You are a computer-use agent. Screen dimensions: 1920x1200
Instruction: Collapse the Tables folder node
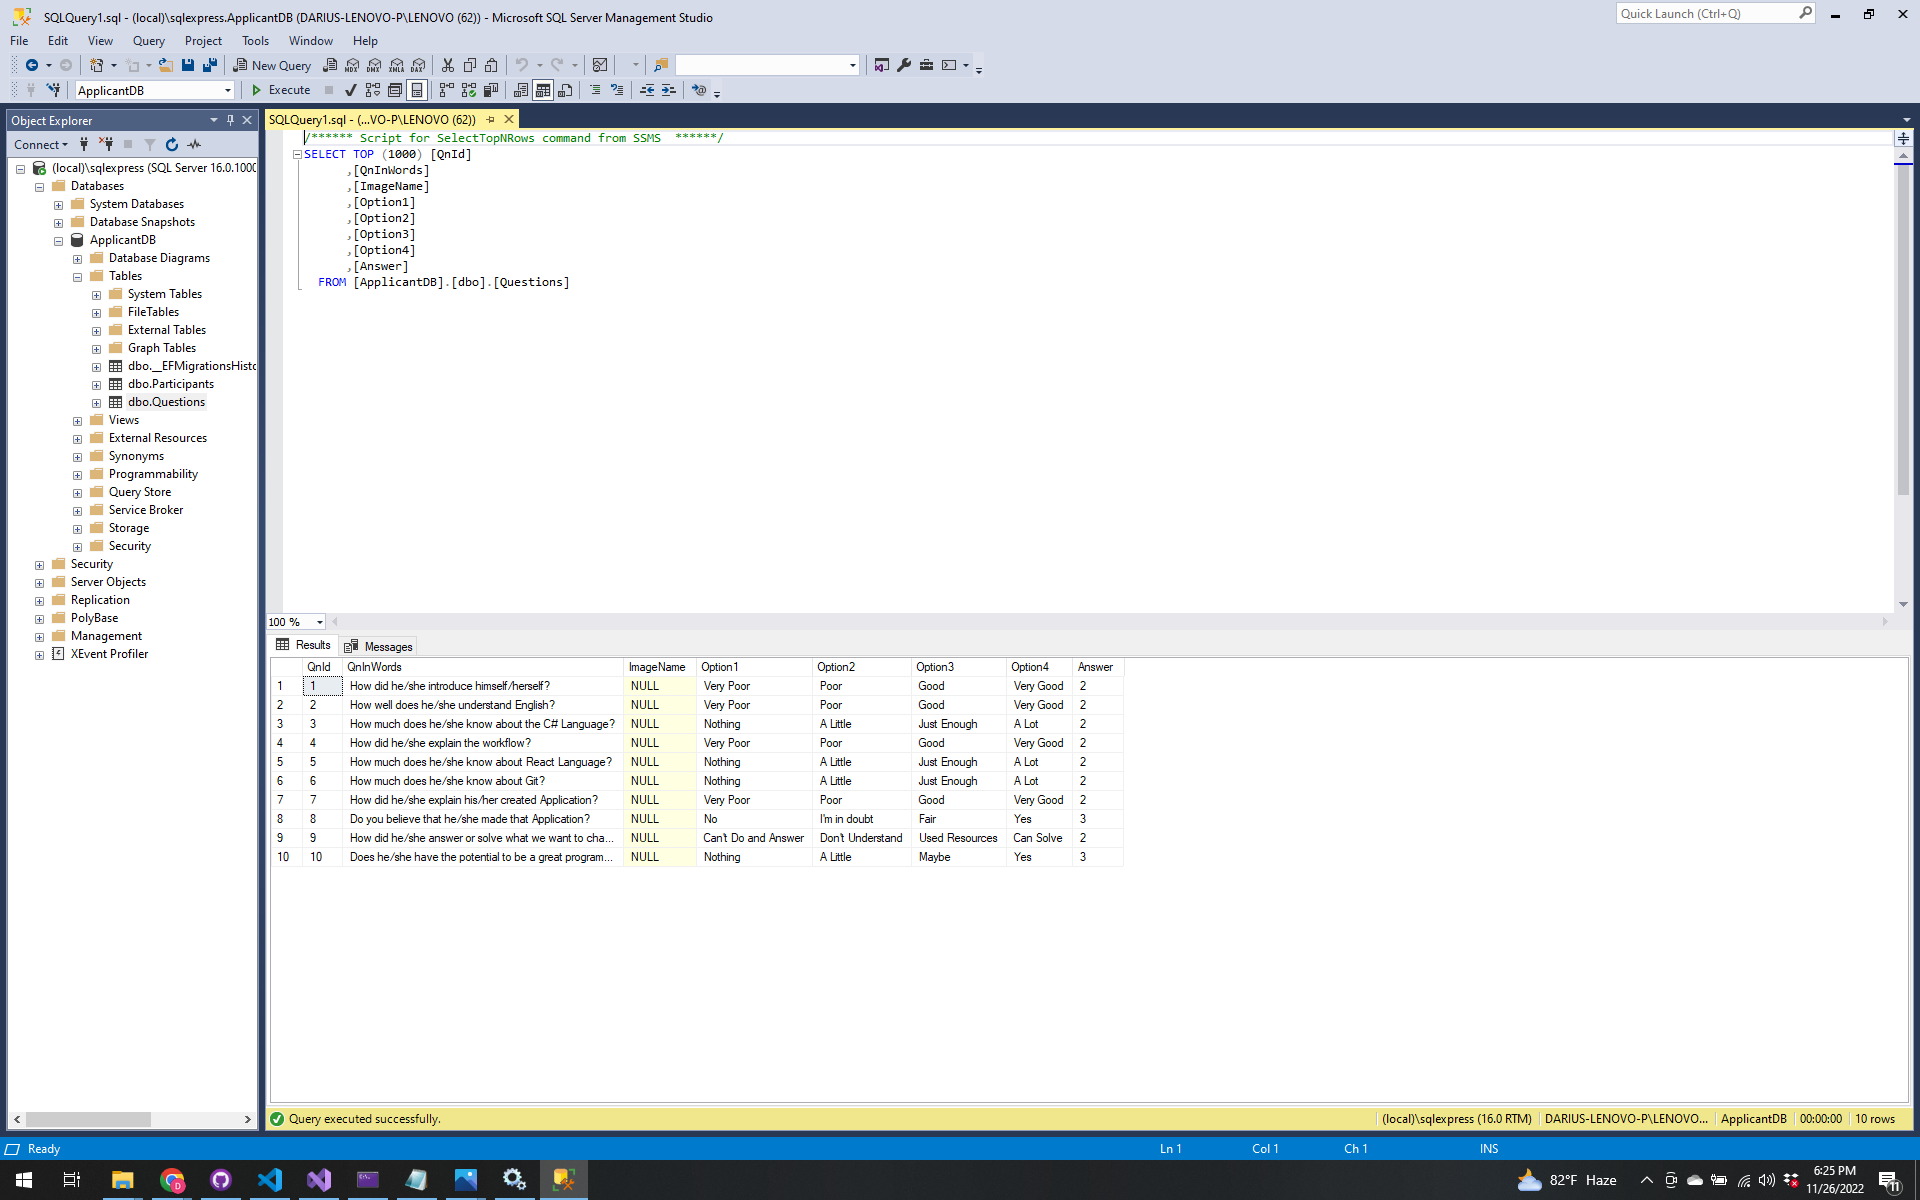coord(77,277)
